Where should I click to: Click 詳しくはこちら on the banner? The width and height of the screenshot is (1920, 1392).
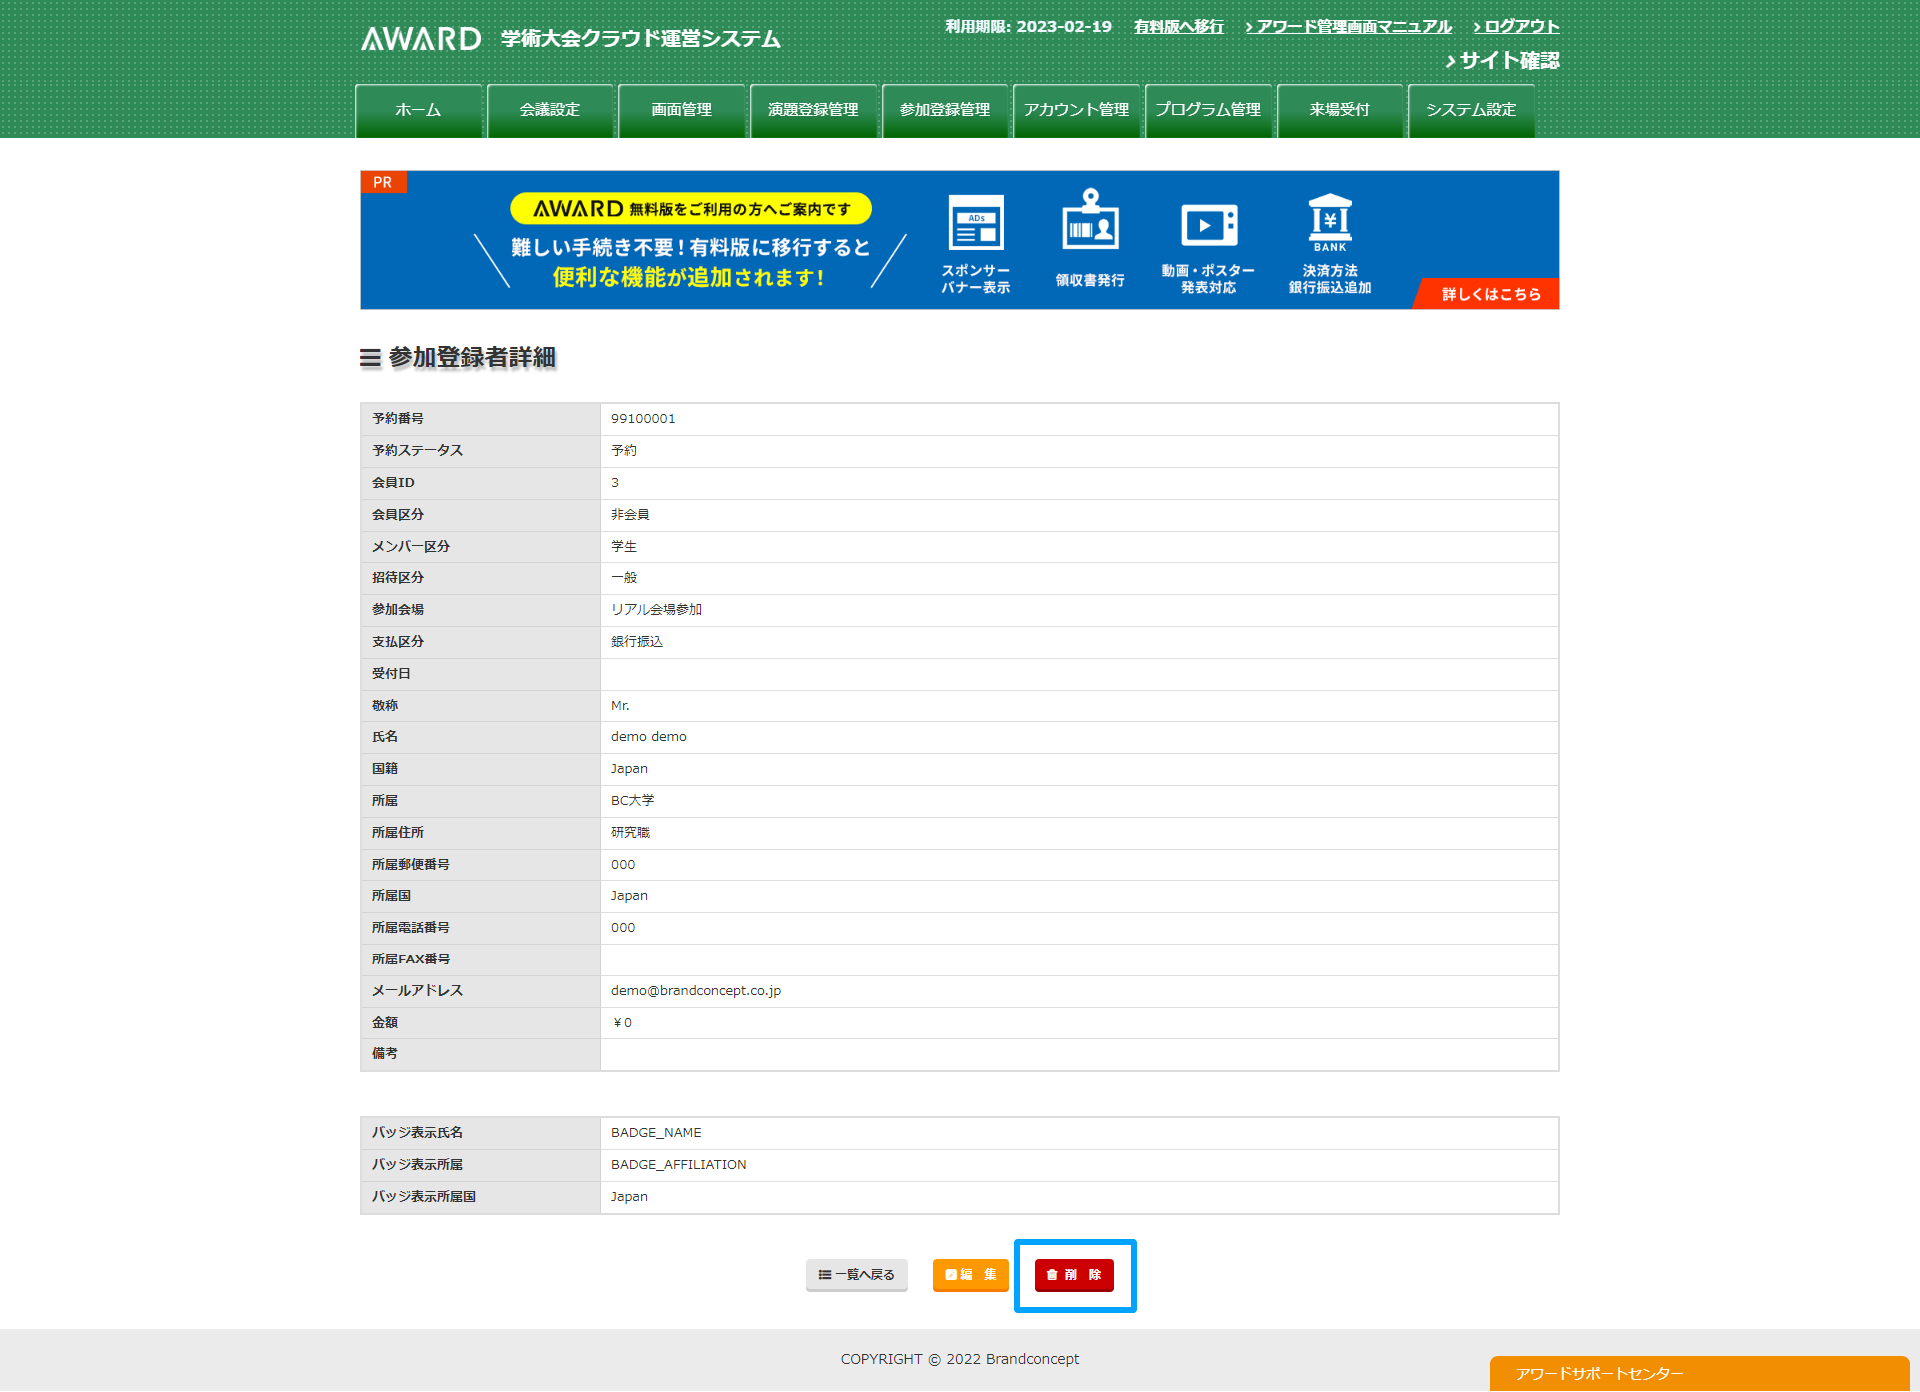point(1490,294)
